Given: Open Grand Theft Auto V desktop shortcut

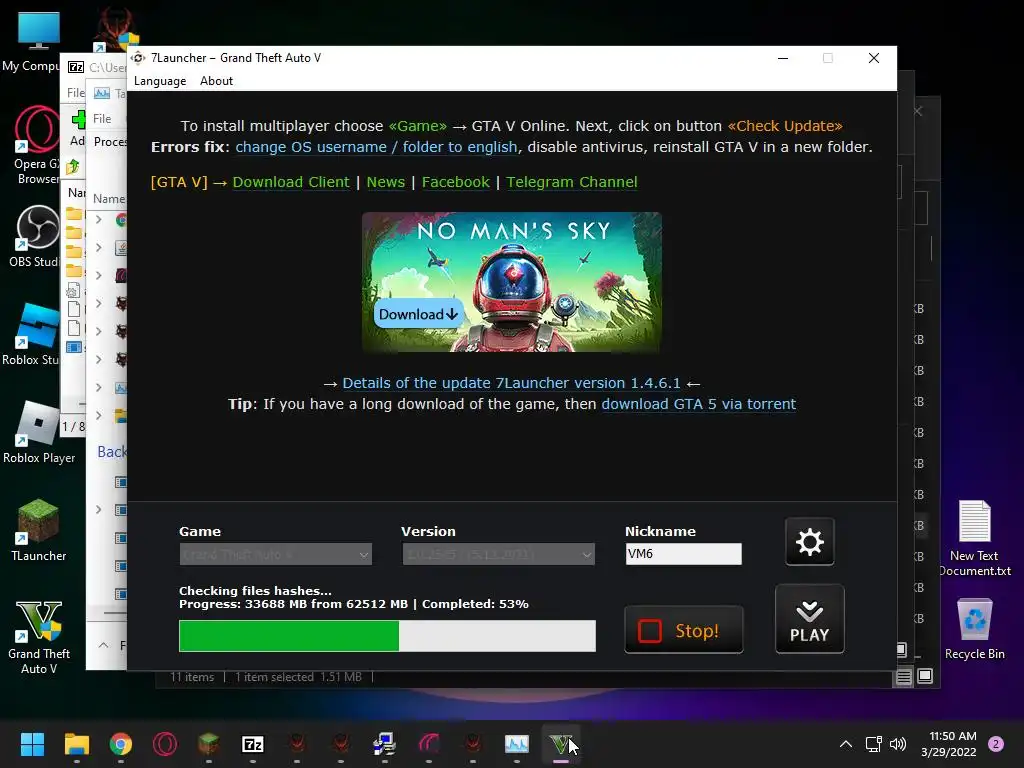Looking at the screenshot, I should pos(39,637).
